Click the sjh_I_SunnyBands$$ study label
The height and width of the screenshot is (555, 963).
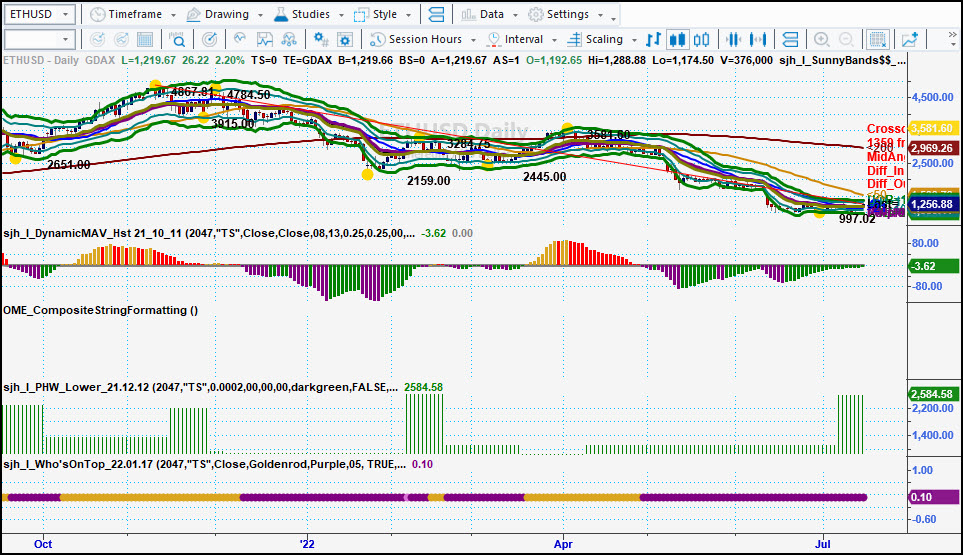click(842, 60)
